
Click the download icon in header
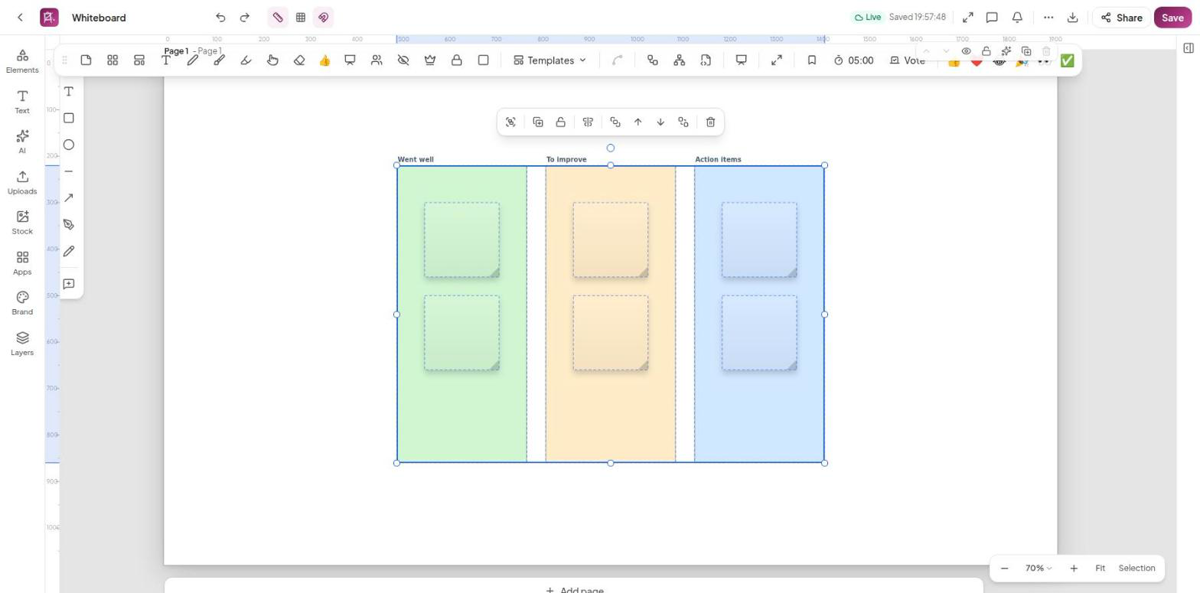click(1073, 17)
